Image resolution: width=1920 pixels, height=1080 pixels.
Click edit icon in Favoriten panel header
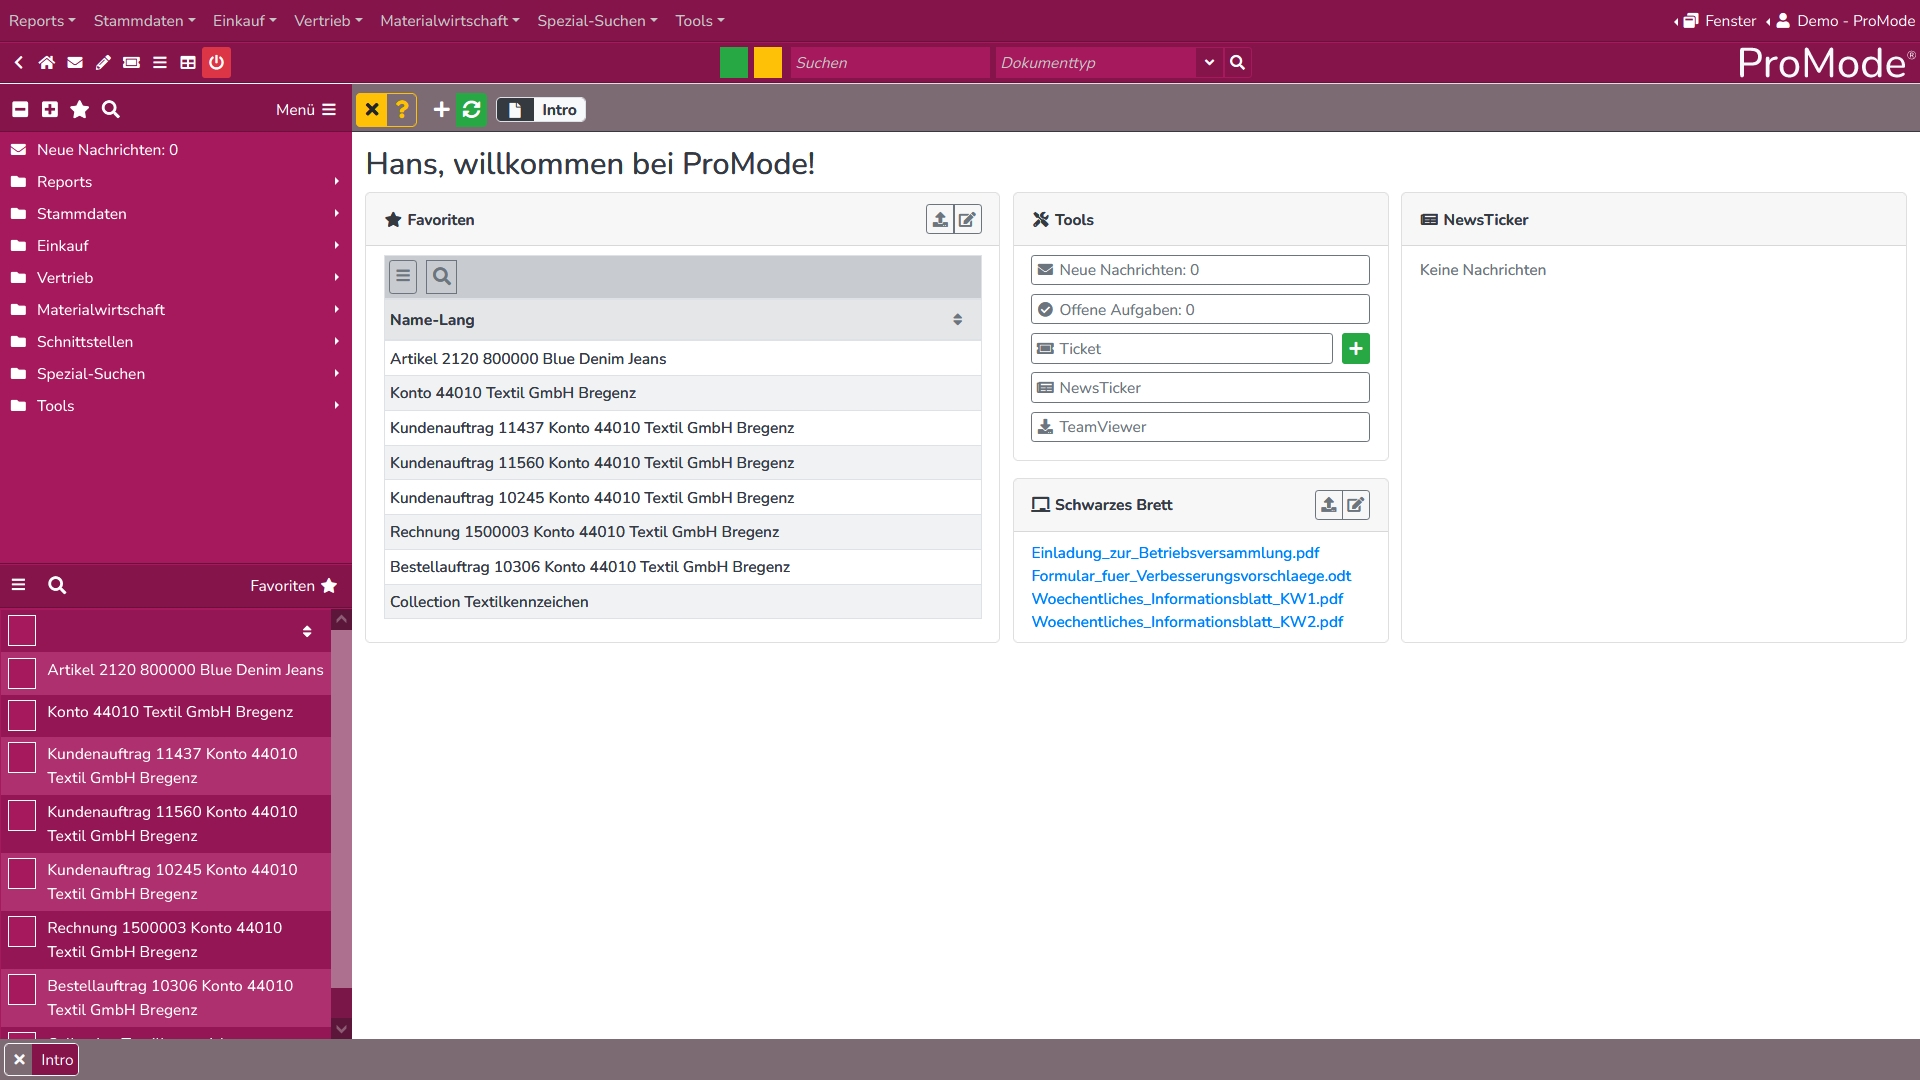(967, 220)
